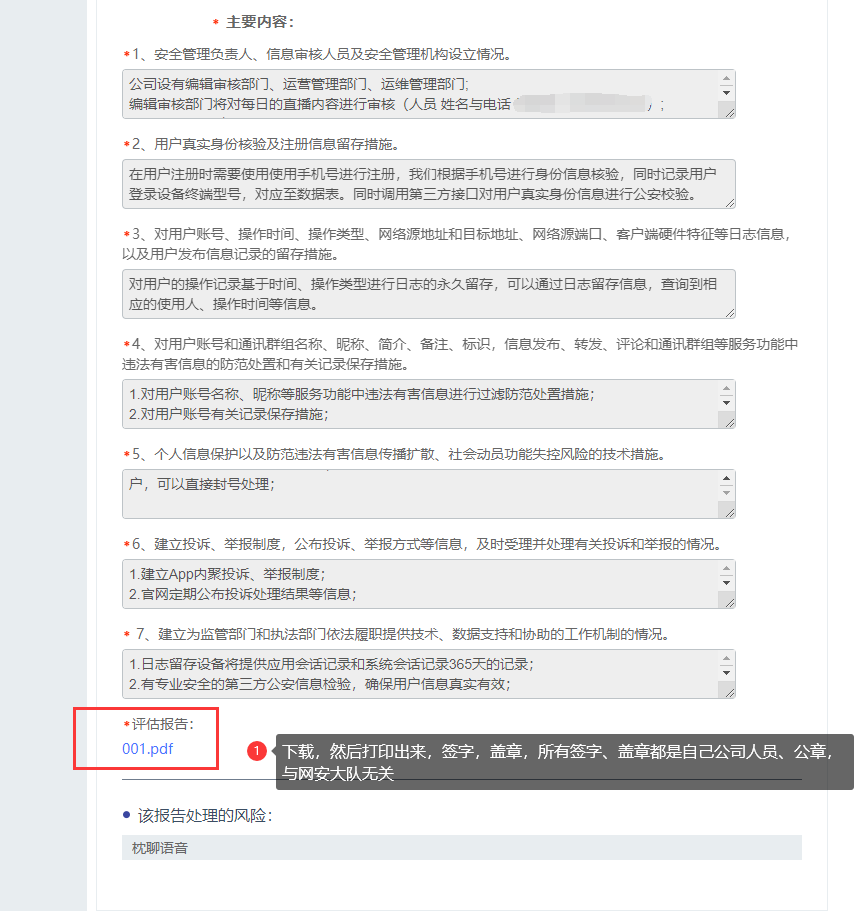Image resolution: width=868 pixels, height=911 pixels.
Task: Place cursor in section 3 textbox about 日志的永久留存
Action: [x=420, y=294]
